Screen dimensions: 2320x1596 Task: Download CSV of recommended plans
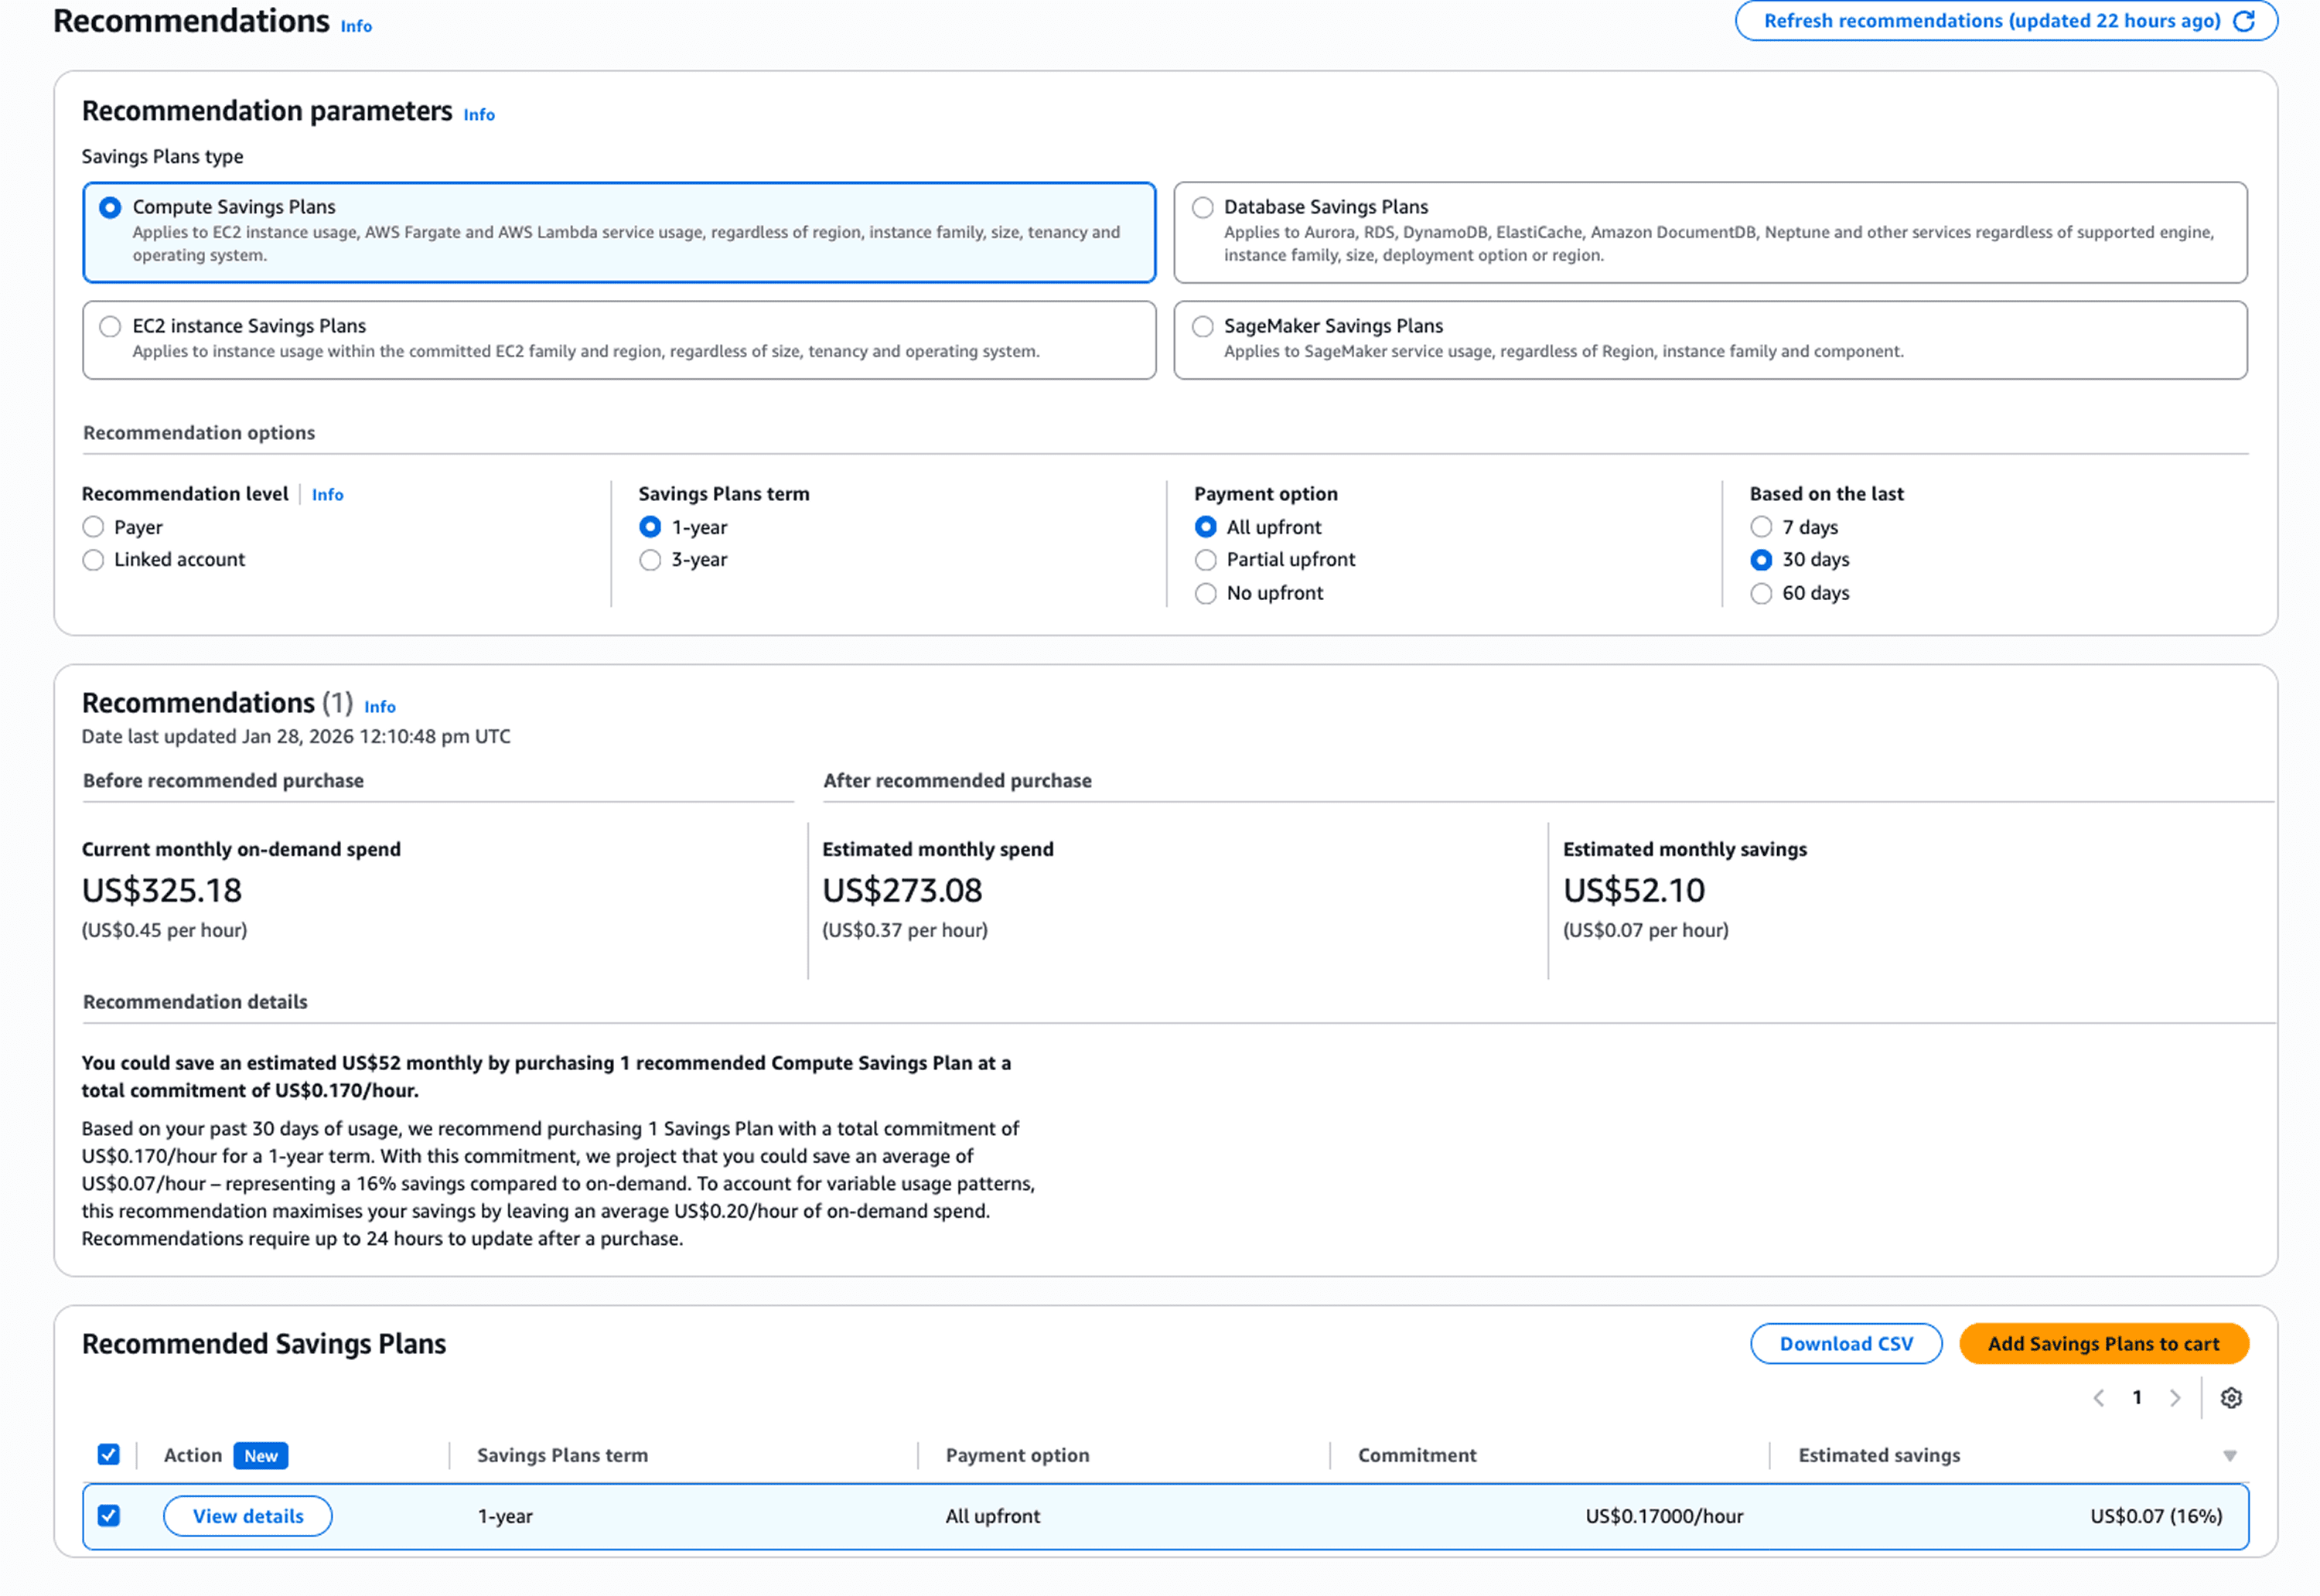click(1845, 1344)
